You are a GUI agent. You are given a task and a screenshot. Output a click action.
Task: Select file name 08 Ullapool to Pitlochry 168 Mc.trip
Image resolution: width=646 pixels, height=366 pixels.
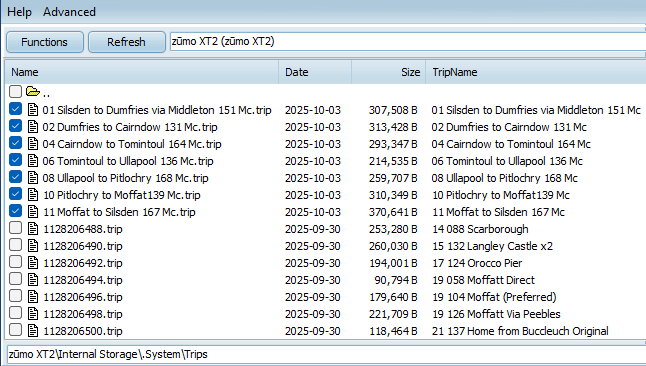(x=125, y=178)
